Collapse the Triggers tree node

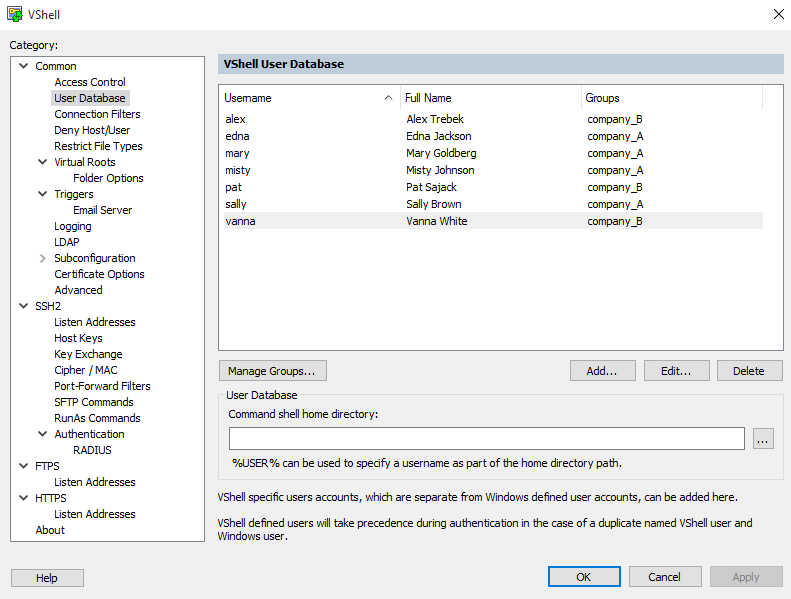point(42,194)
